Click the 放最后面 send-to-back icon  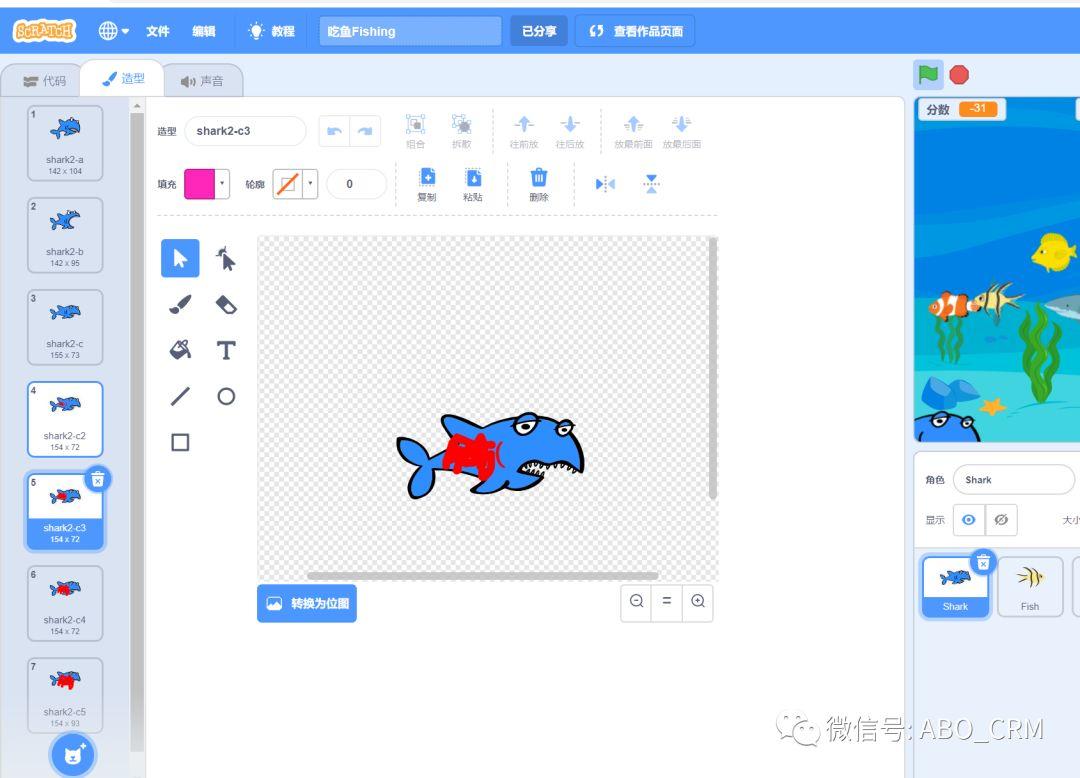[681, 131]
